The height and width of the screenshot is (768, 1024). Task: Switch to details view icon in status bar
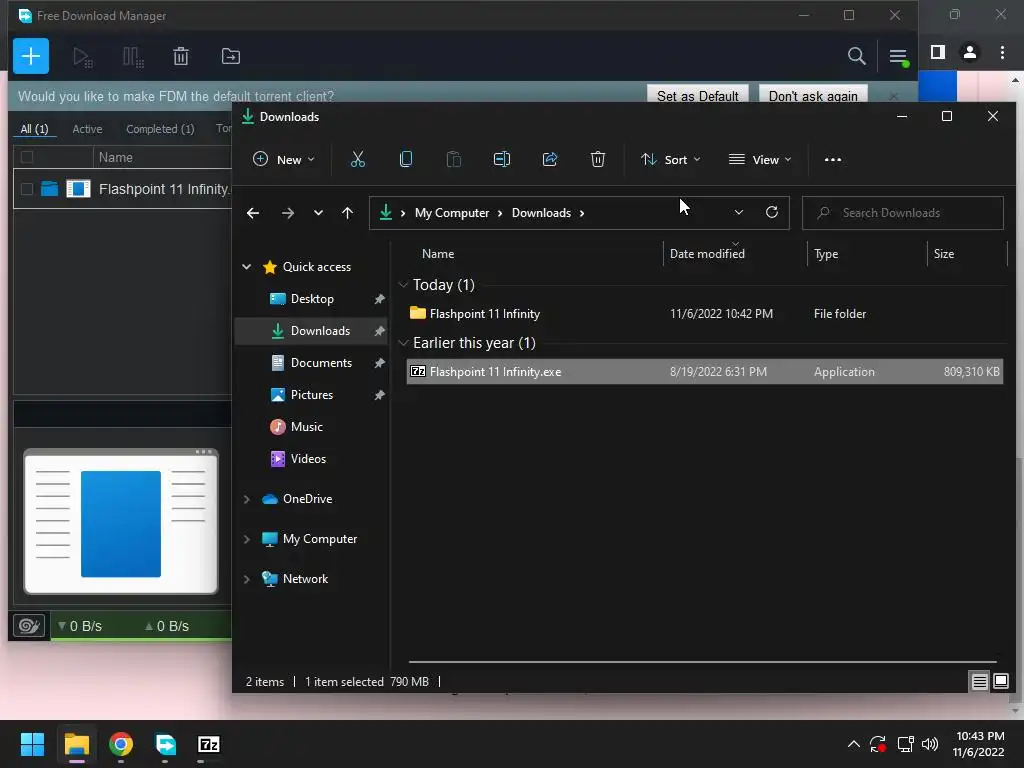pyautogui.click(x=979, y=682)
